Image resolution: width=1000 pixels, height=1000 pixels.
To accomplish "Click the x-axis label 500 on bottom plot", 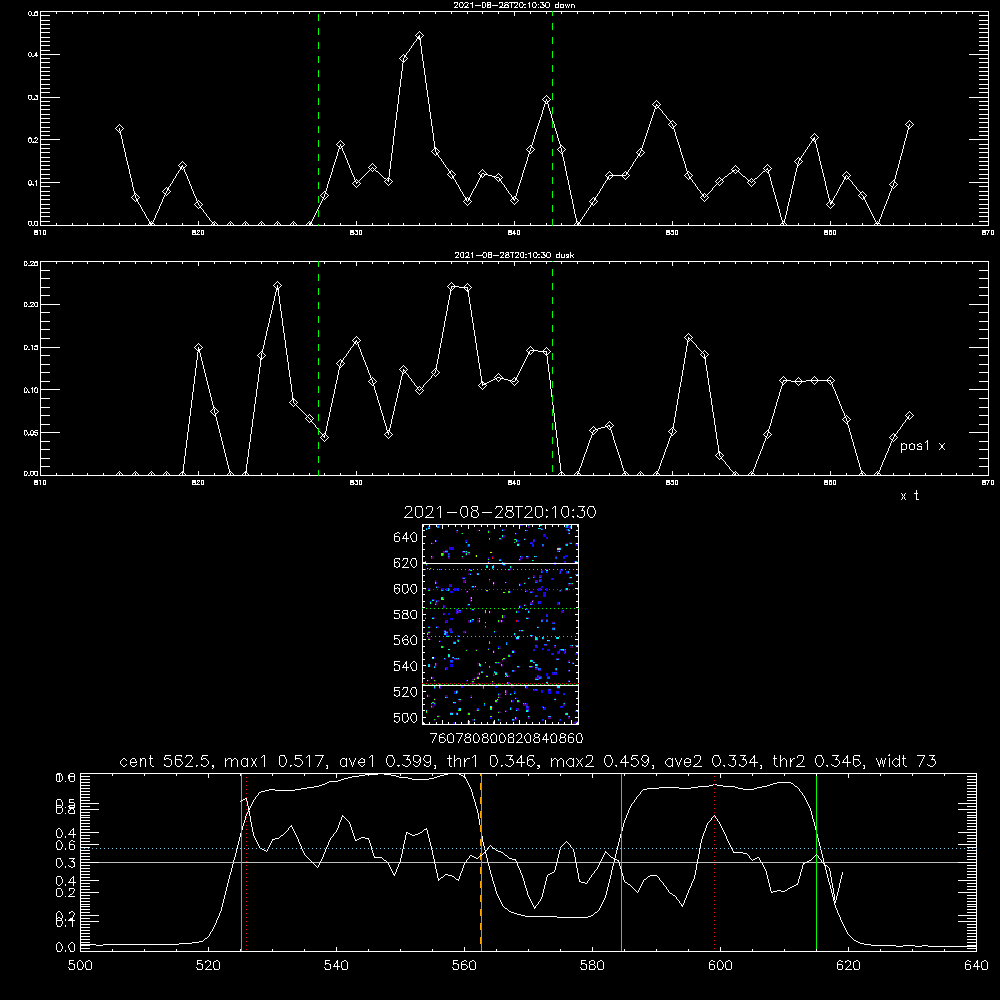I will (x=80, y=966).
